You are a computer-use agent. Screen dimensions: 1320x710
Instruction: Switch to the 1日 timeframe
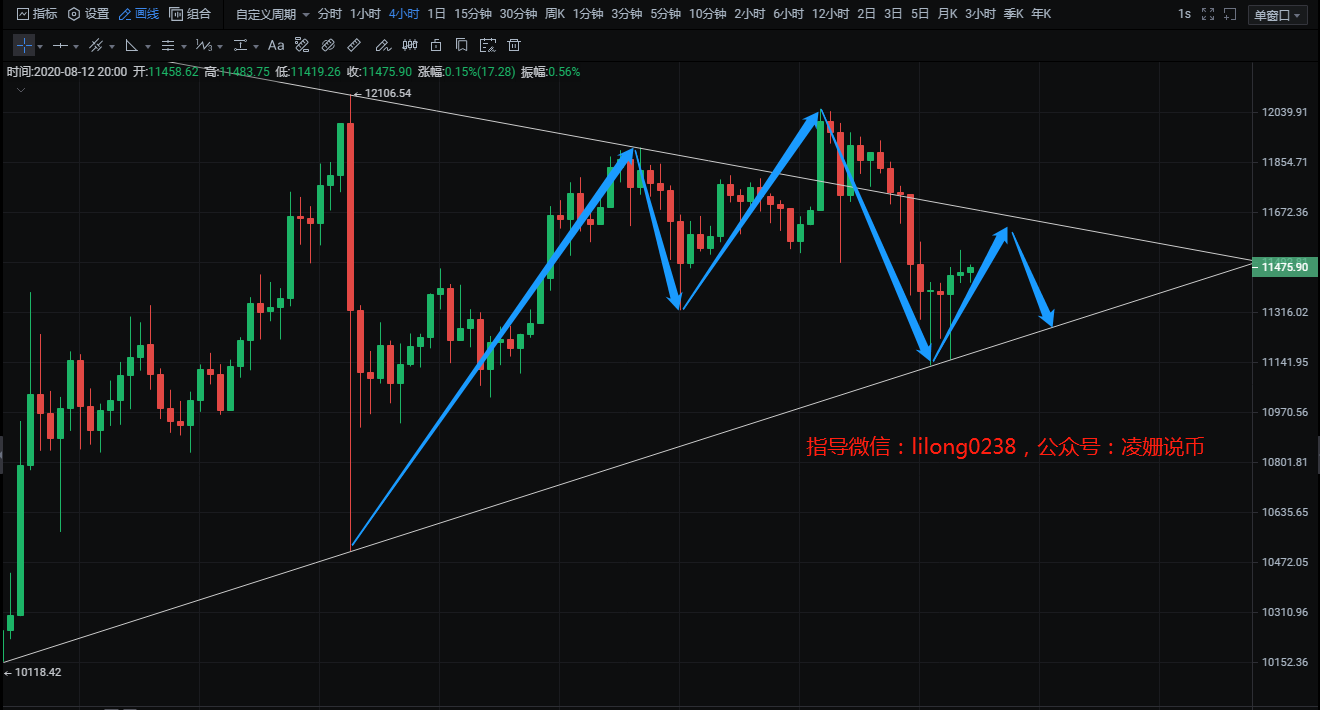pyautogui.click(x=436, y=14)
